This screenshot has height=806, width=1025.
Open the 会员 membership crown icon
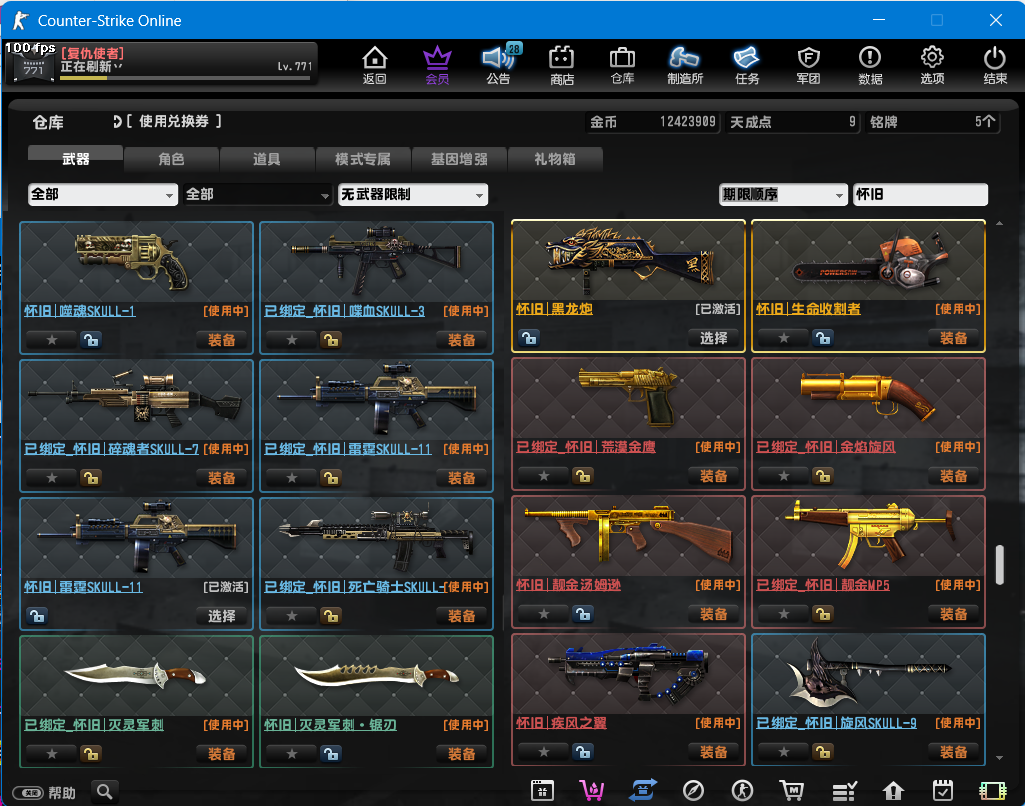click(437, 65)
